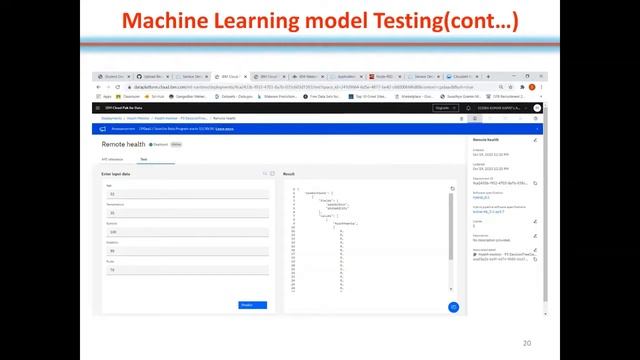640x360 pixels.
Task: Open Learn more link in announcement banner
Action: pos(224,129)
